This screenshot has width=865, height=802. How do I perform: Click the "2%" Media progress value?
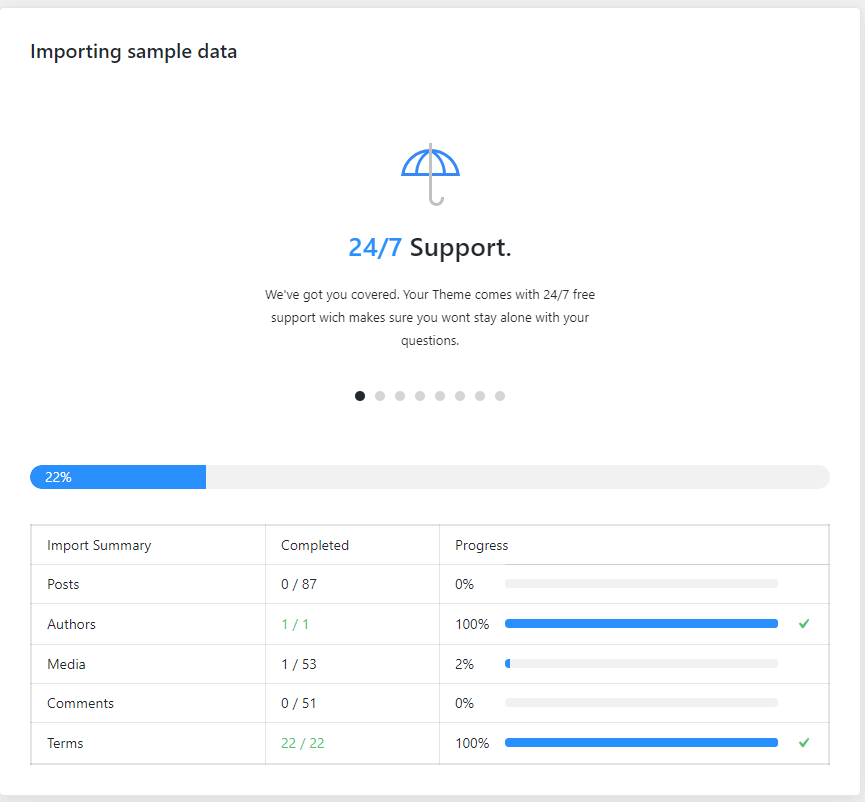point(464,664)
